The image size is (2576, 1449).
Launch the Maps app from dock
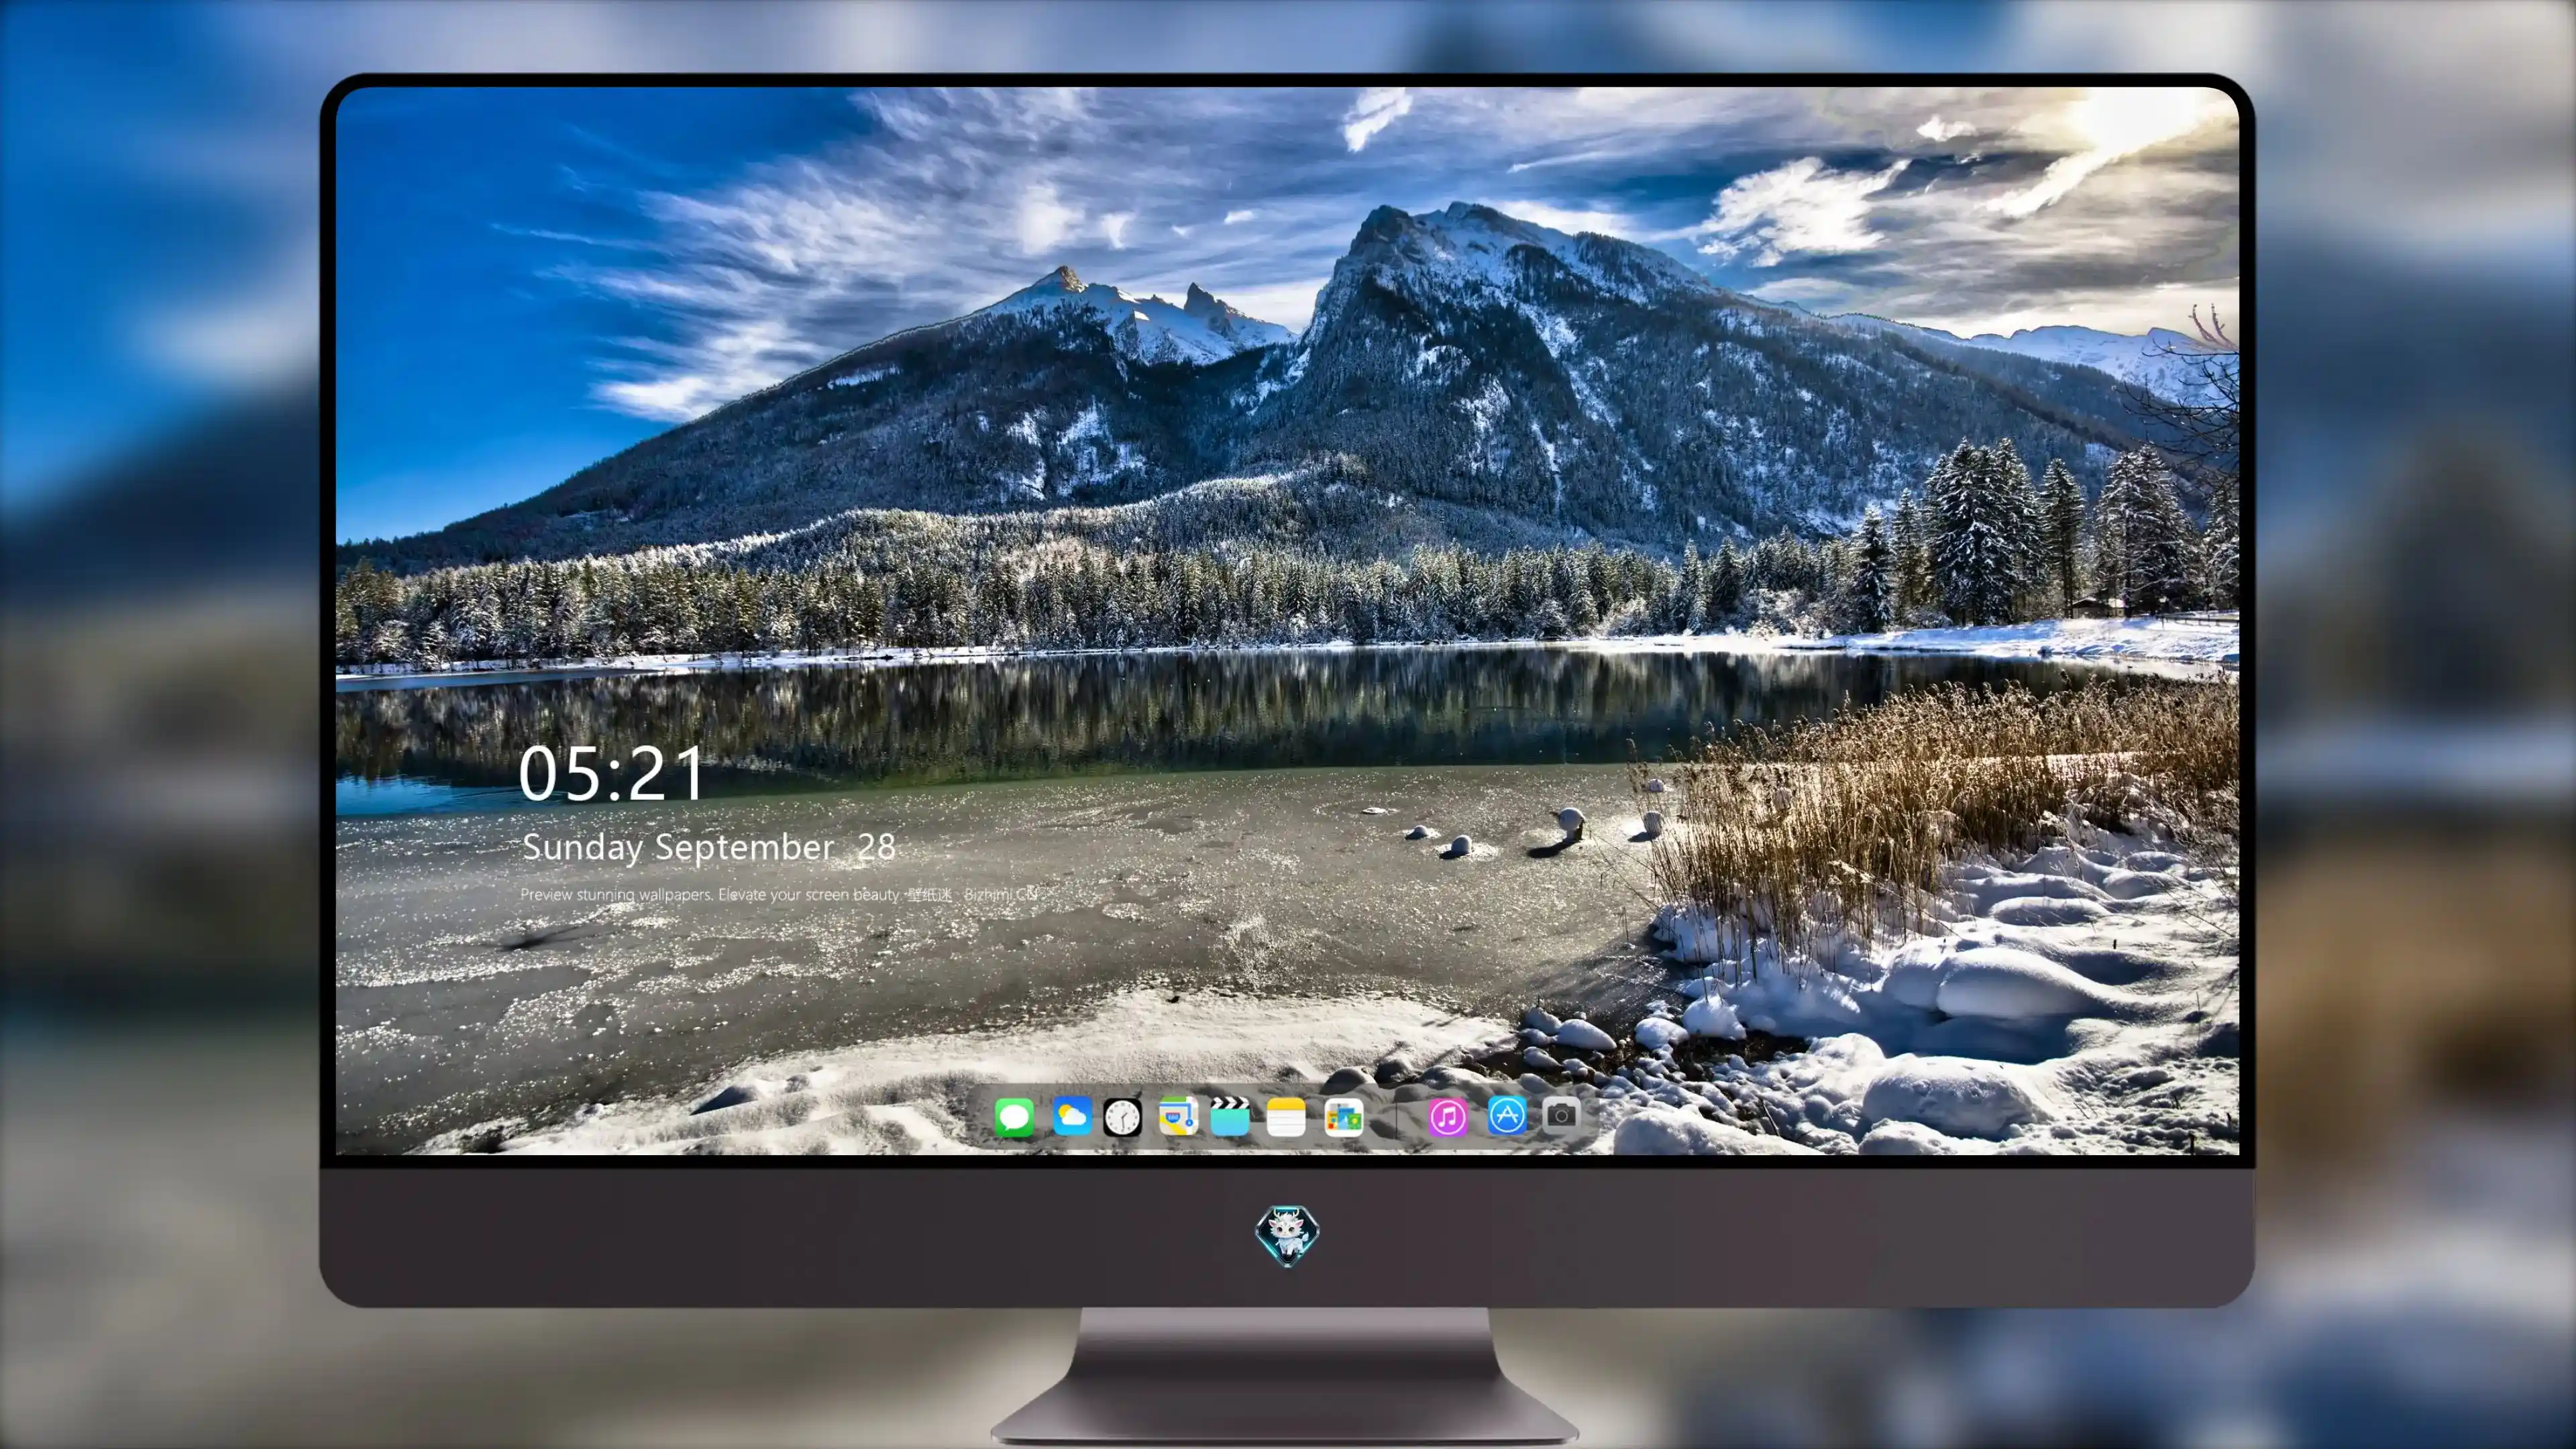coord(1178,1116)
